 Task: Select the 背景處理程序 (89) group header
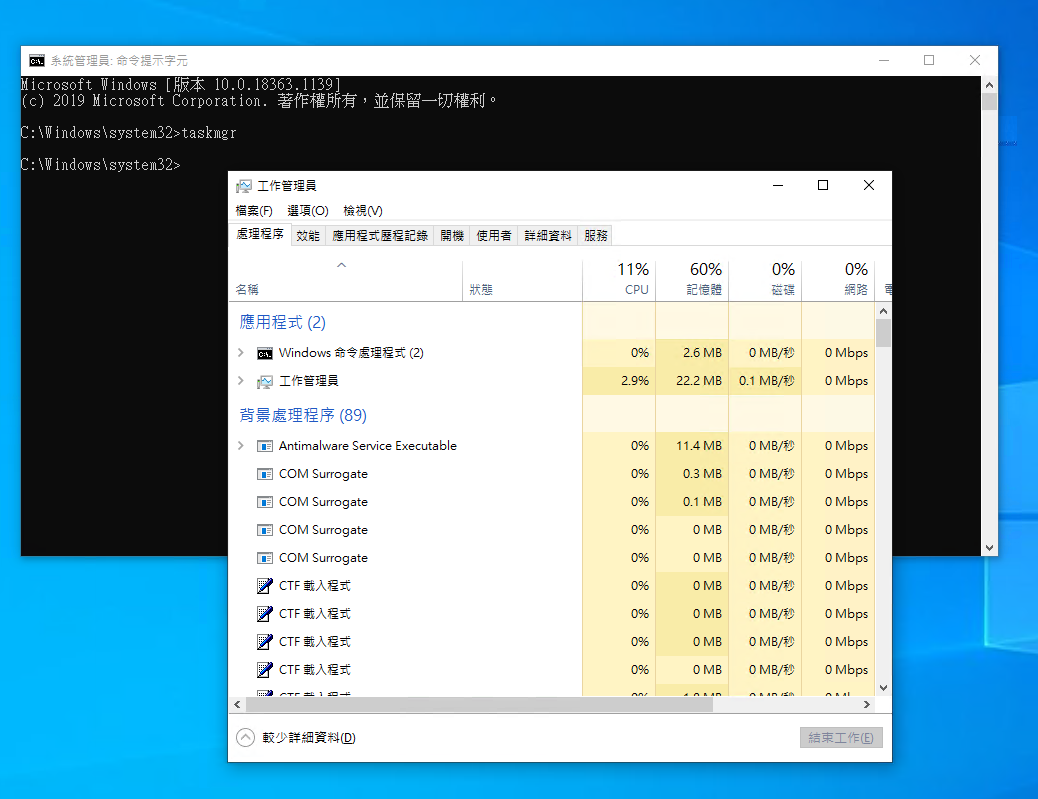(x=303, y=415)
